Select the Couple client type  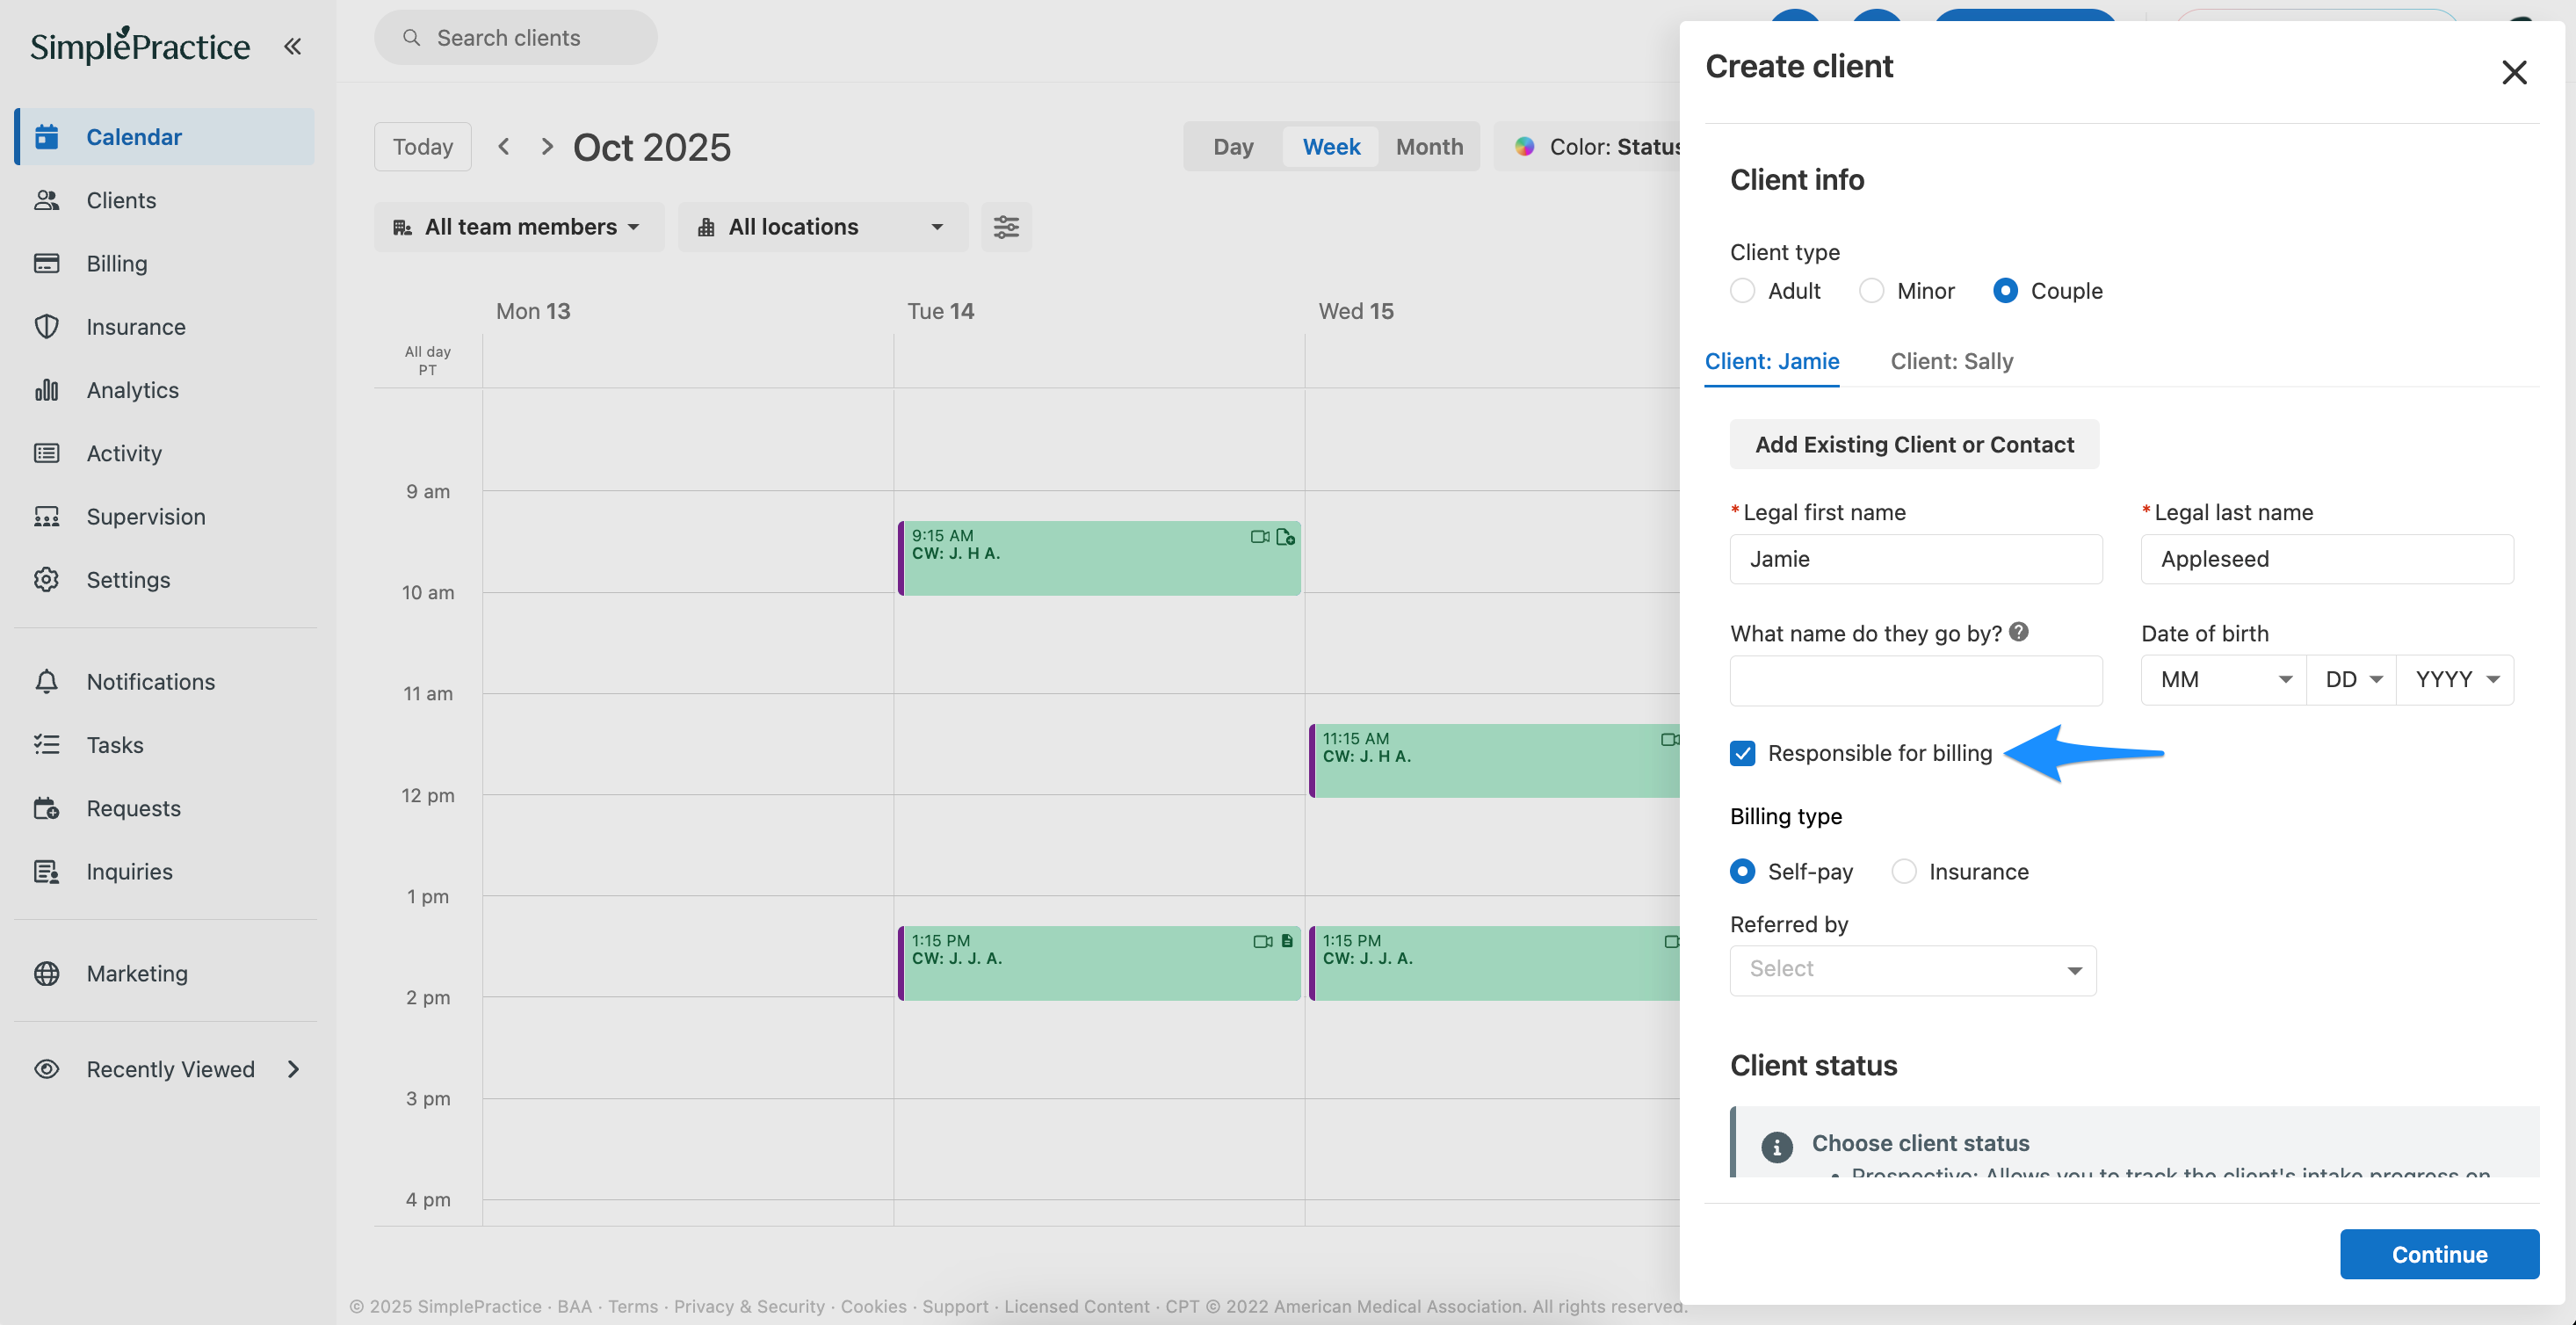(x=2005, y=291)
